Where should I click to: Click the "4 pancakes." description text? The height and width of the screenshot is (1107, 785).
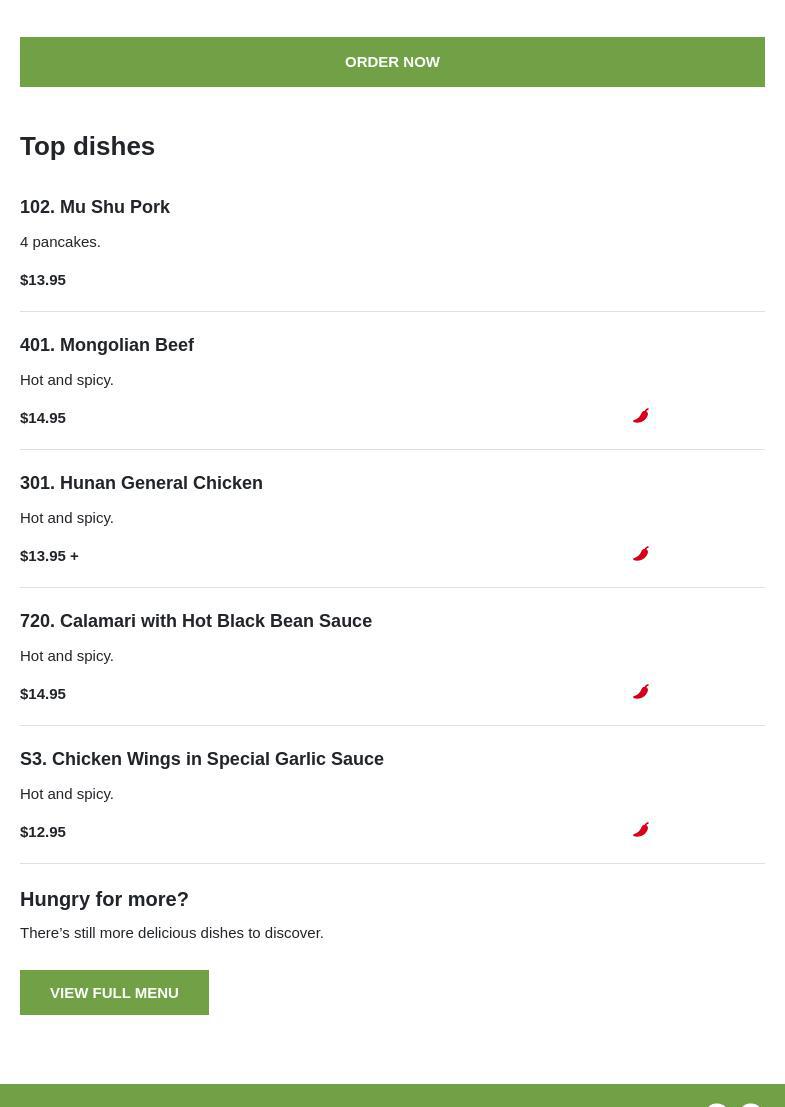(60, 242)
